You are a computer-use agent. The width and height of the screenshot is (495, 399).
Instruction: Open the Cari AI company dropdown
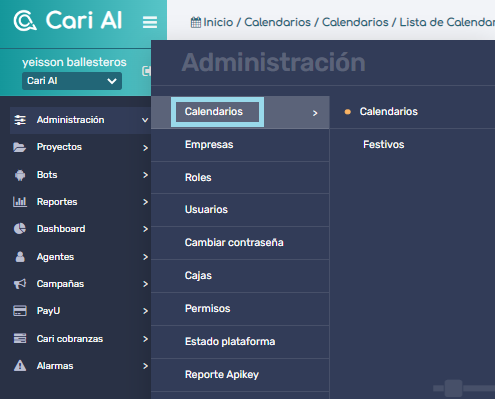[72, 81]
